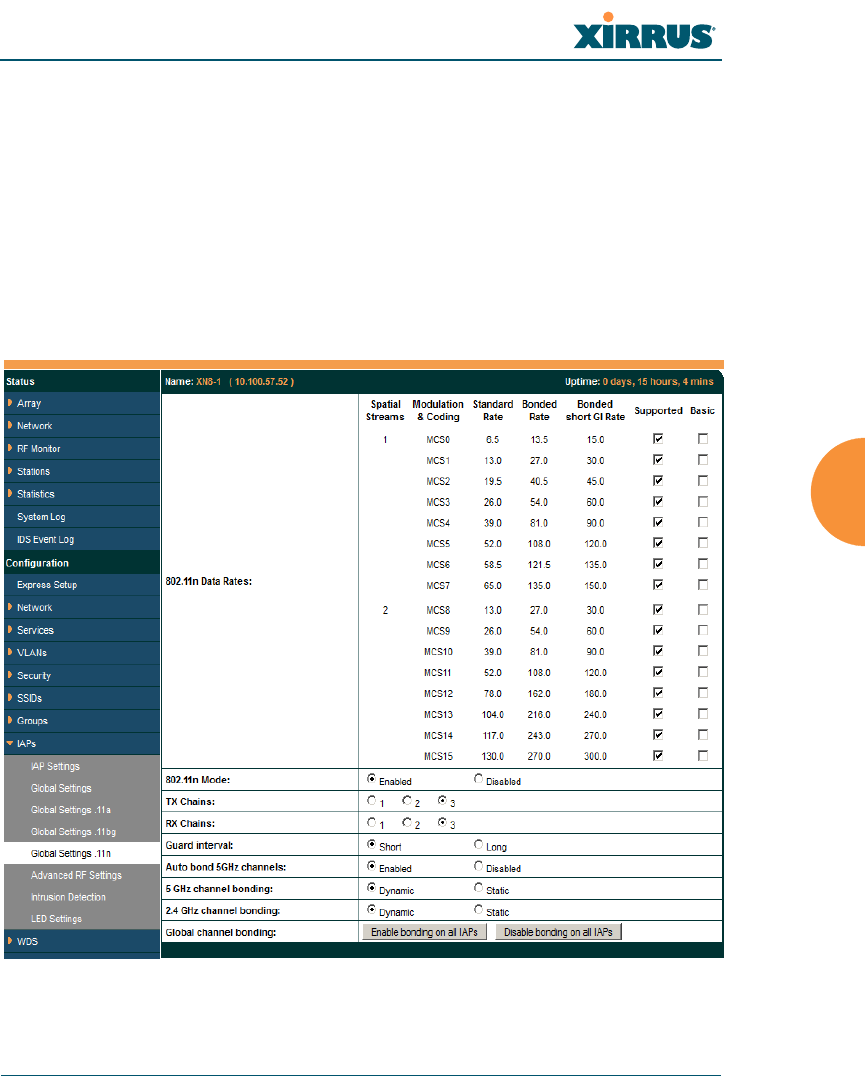Disable Auto bond 5GHz channels
This screenshot has height=1076, width=865.
[x=479, y=866]
